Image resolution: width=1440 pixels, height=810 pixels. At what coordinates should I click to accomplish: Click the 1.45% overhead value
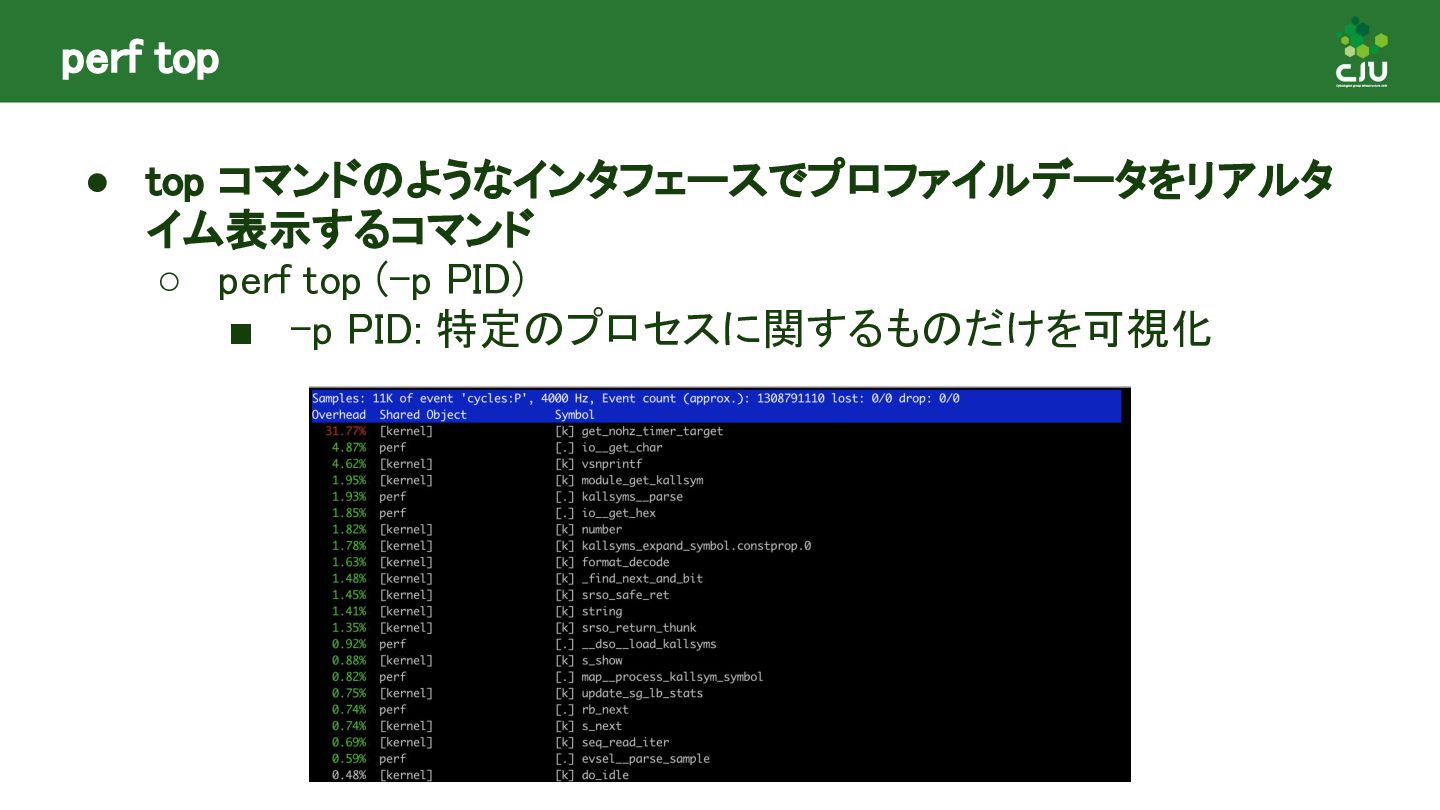[349, 595]
